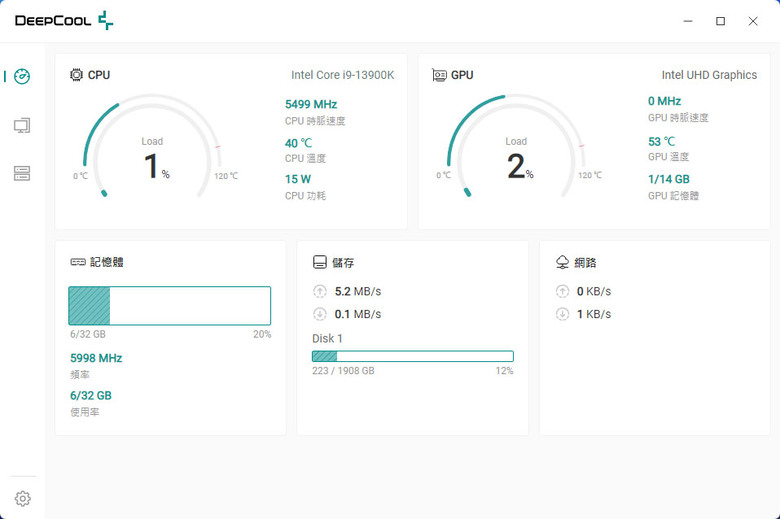This screenshot has height=519, width=780.
Task: Click the 0 KB/s network upload value
Action: pos(594,292)
